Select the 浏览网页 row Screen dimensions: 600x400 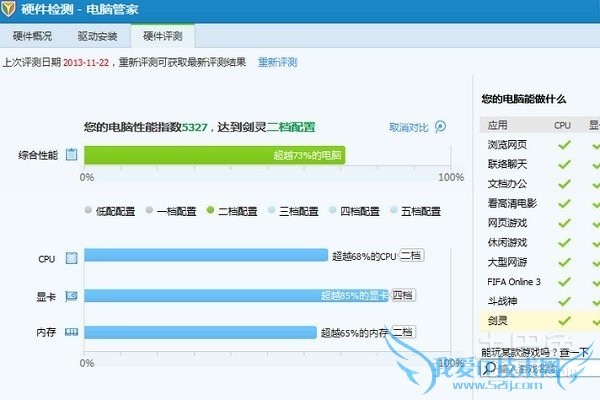(540, 145)
